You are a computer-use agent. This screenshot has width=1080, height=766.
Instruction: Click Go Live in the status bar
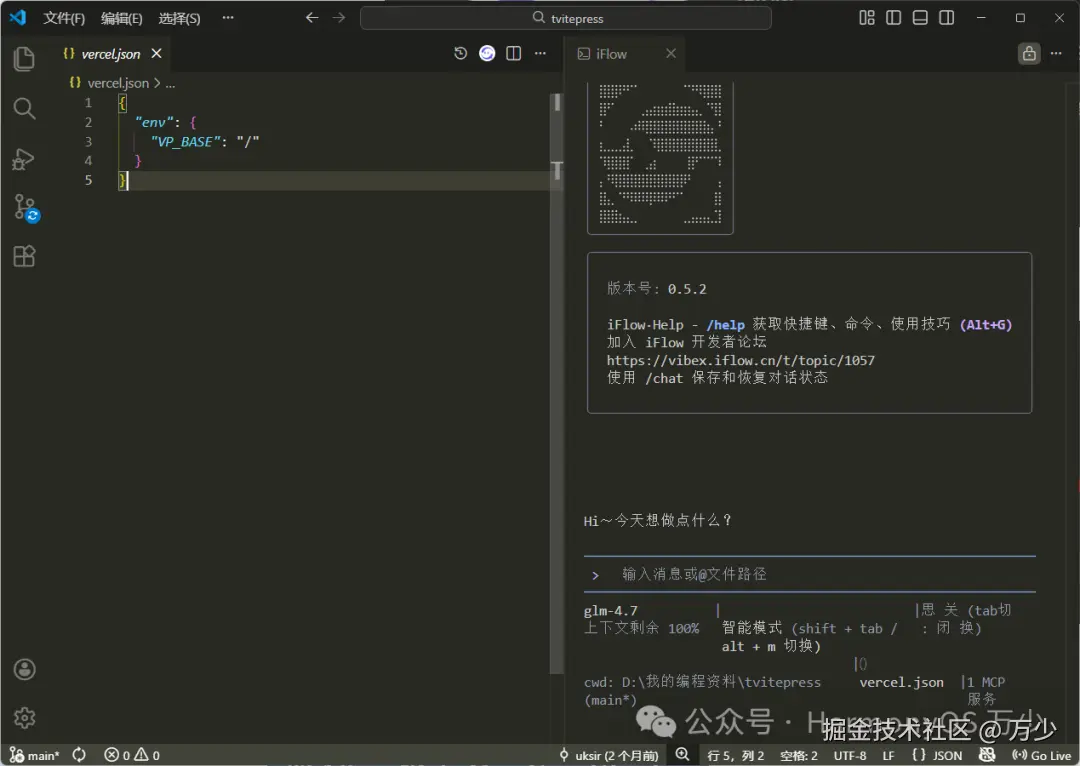point(1040,755)
